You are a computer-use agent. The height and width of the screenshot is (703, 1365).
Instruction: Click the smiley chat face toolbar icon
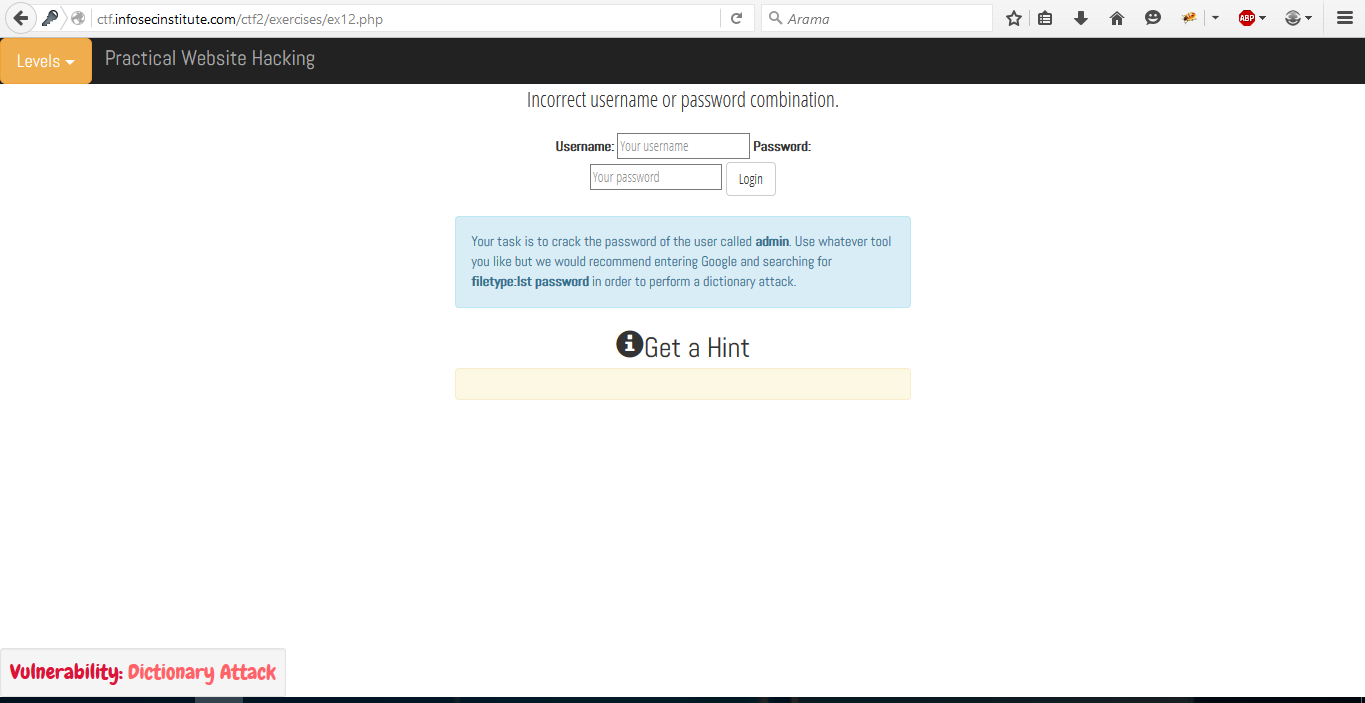coord(1153,18)
